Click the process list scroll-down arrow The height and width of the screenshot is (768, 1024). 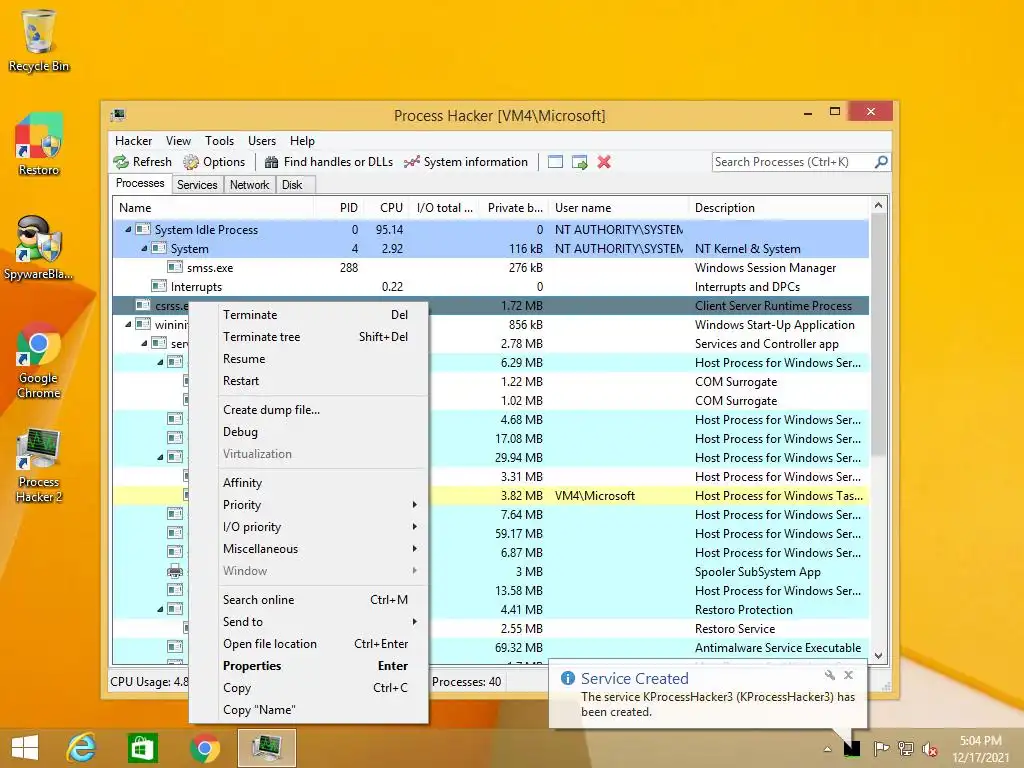(x=878, y=656)
